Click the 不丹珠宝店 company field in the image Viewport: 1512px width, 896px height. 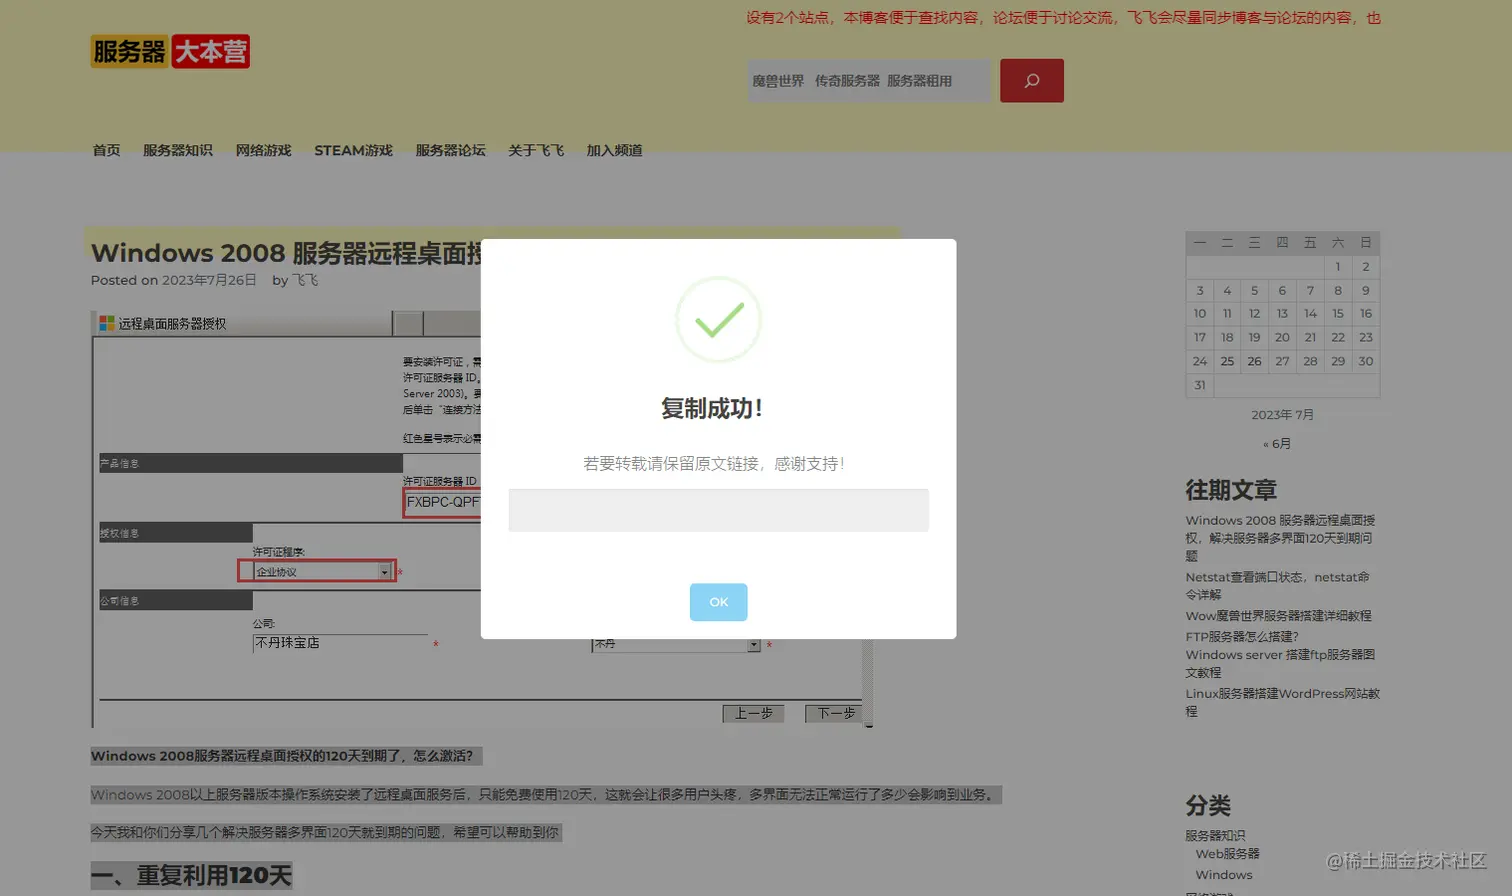point(340,643)
